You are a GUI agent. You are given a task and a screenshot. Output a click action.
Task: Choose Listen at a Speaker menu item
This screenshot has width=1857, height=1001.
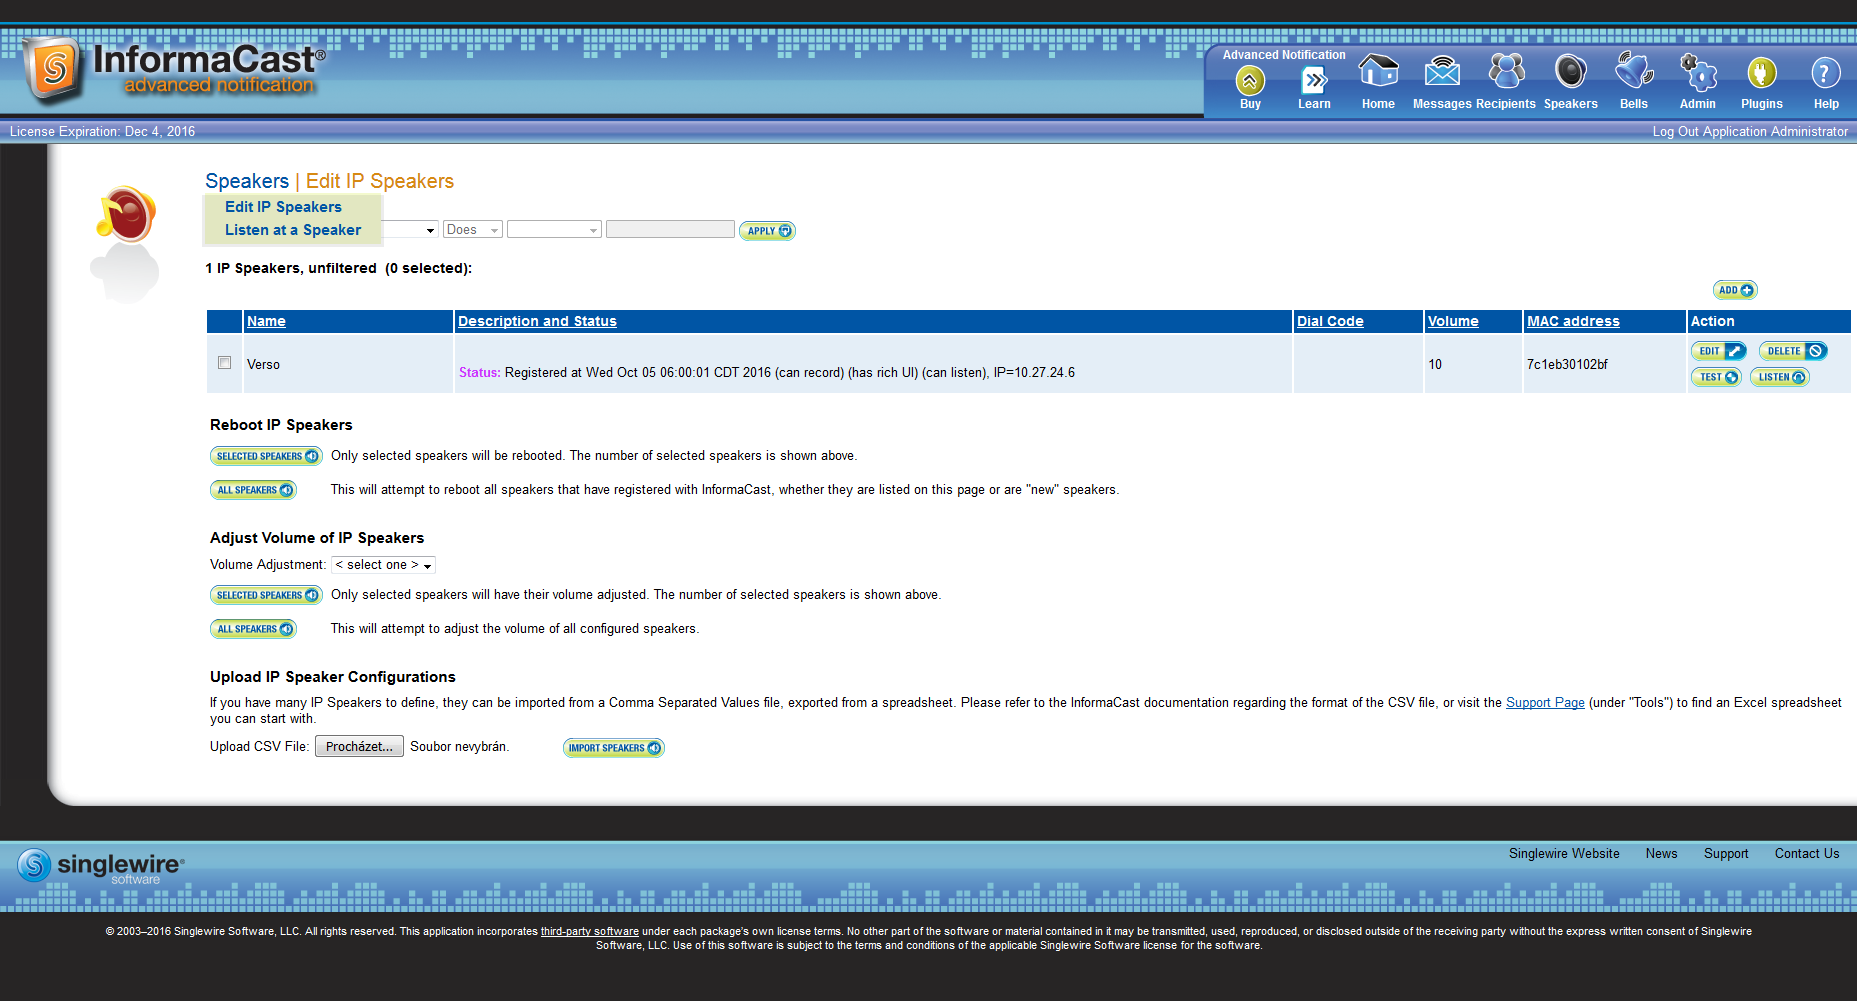point(293,230)
